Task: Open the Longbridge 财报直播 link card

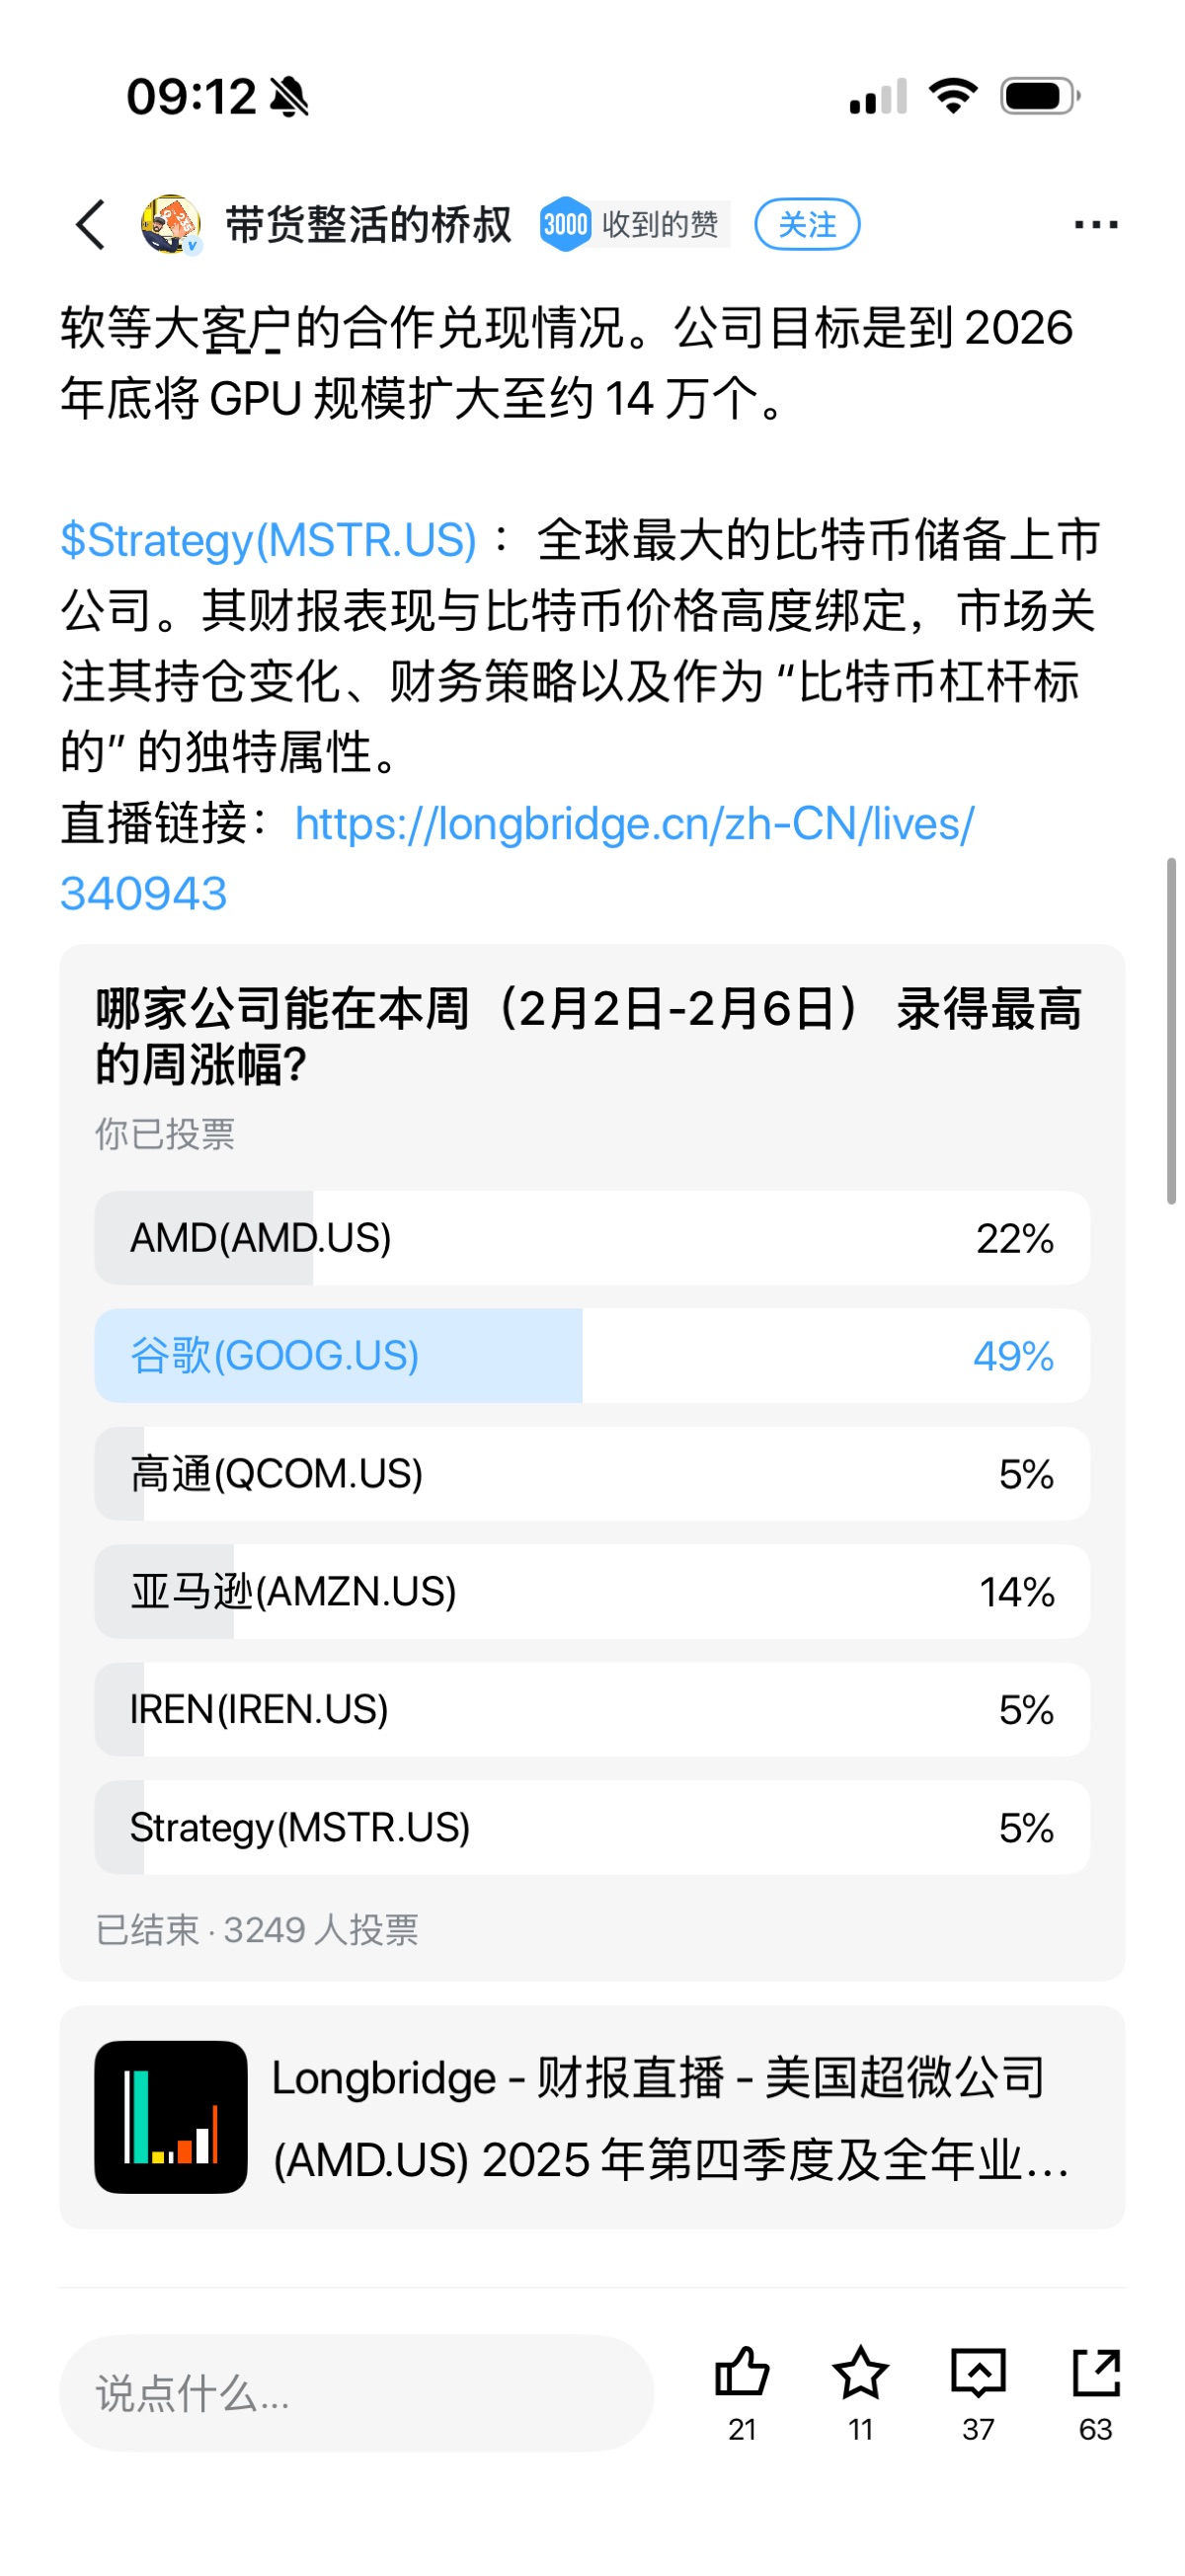Action: (x=592, y=2118)
